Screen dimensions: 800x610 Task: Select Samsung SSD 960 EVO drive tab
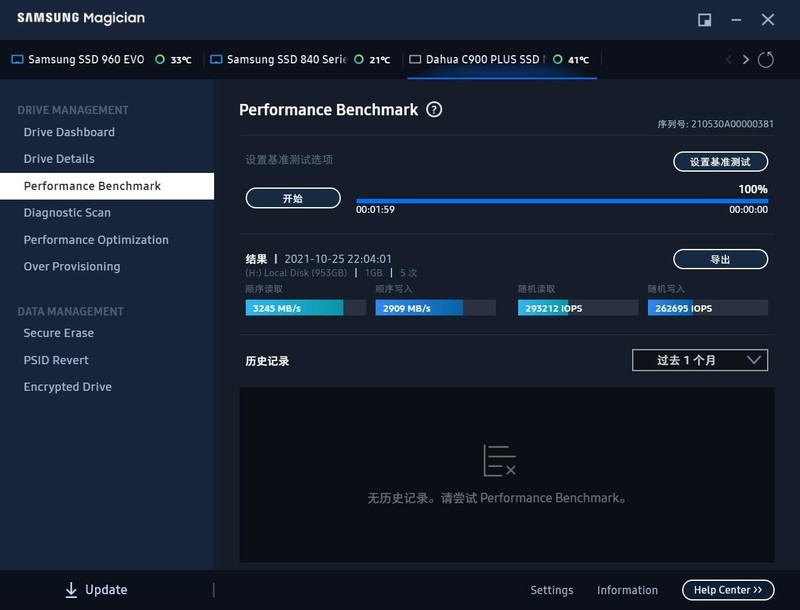click(x=86, y=60)
